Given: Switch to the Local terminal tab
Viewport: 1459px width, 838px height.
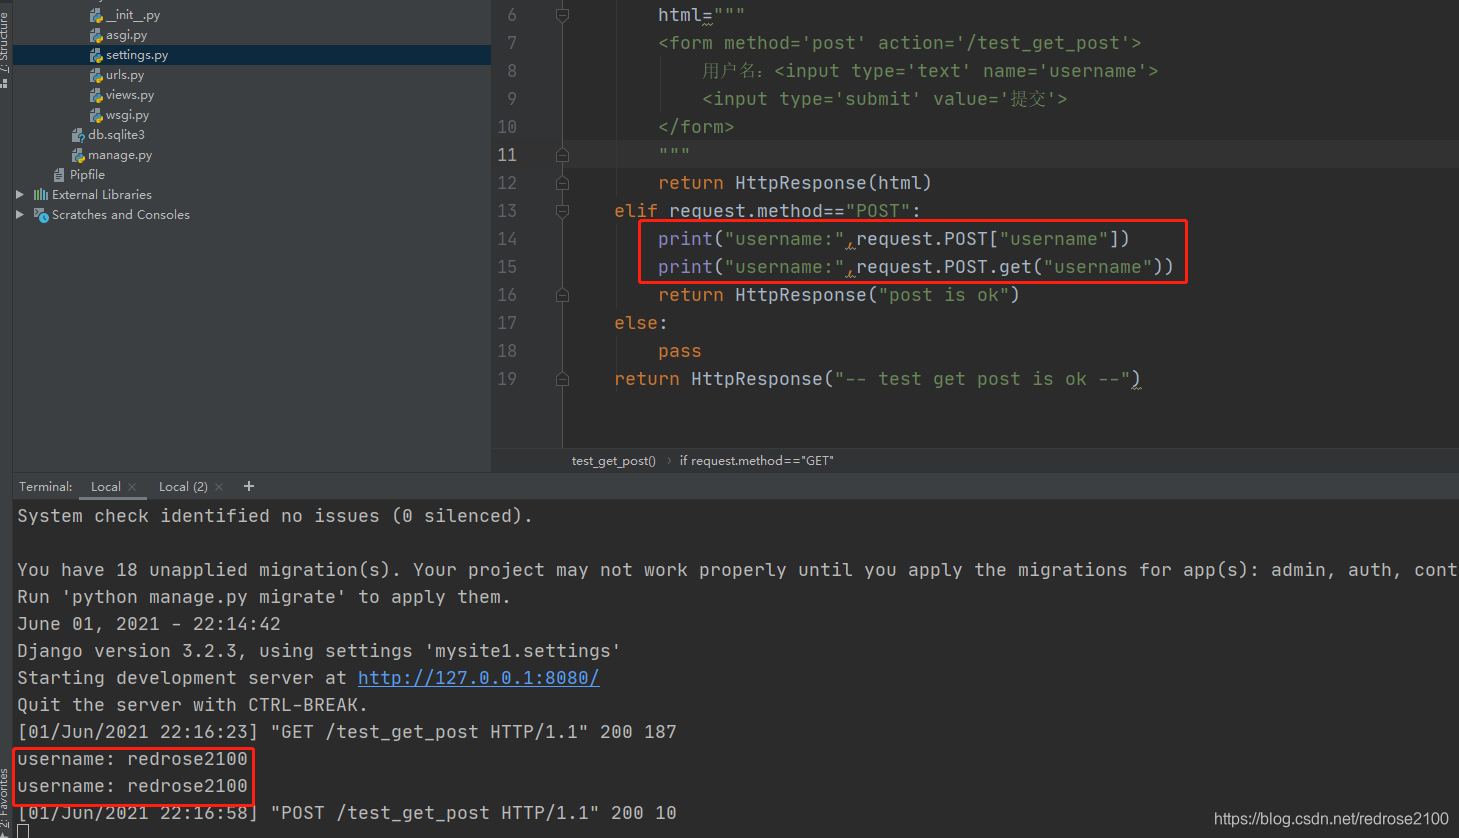Looking at the screenshot, I should pyautogui.click(x=106, y=487).
